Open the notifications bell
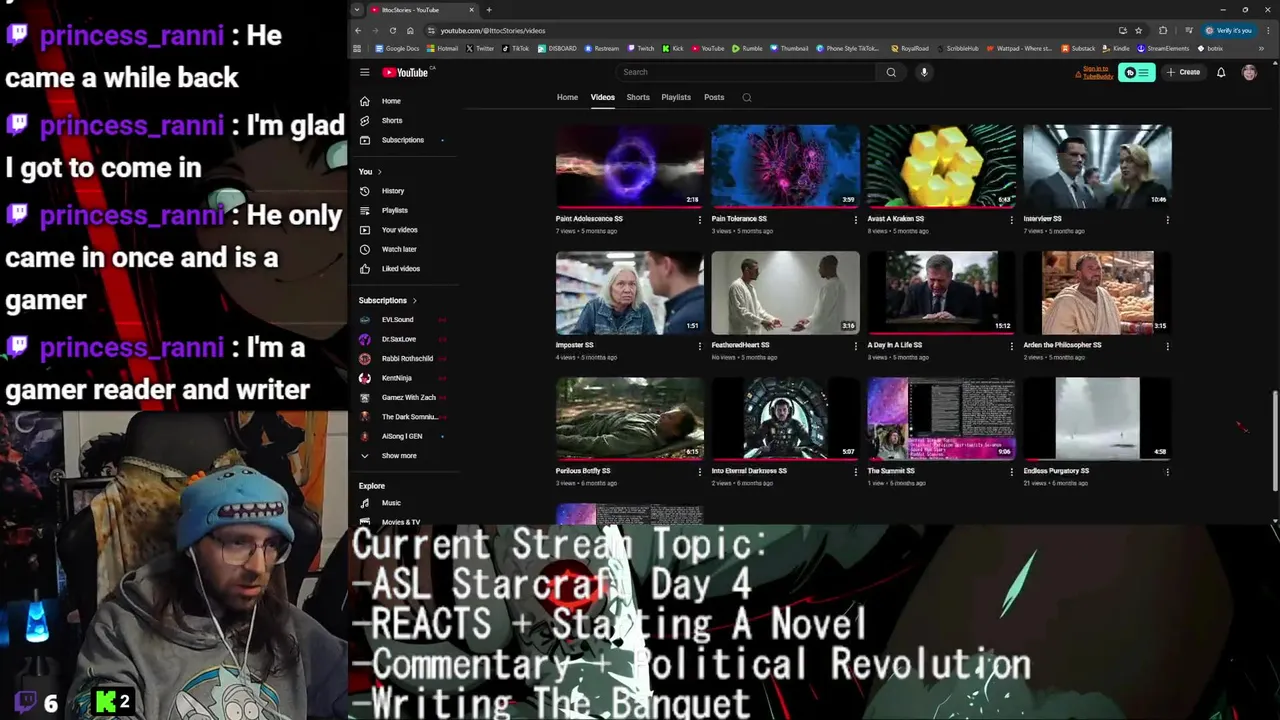Image resolution: width=1280 pixels, height=720 pixels. (x=1221, y=72)
